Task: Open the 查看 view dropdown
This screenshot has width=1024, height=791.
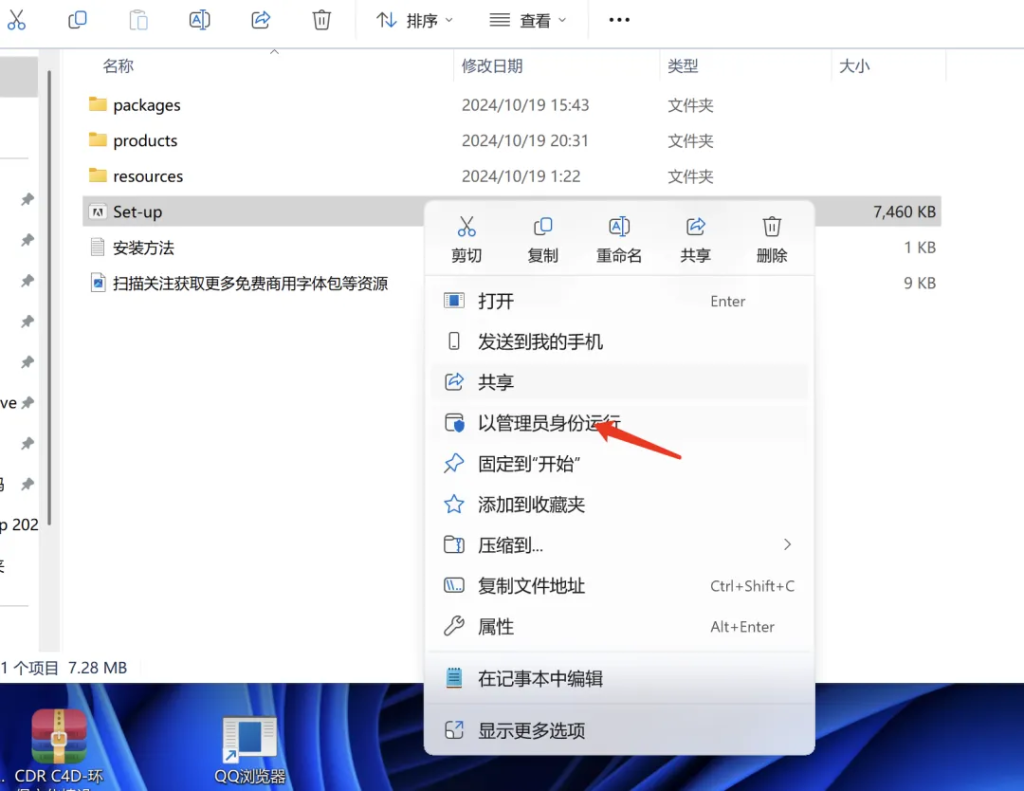Action: click(528, 21)
